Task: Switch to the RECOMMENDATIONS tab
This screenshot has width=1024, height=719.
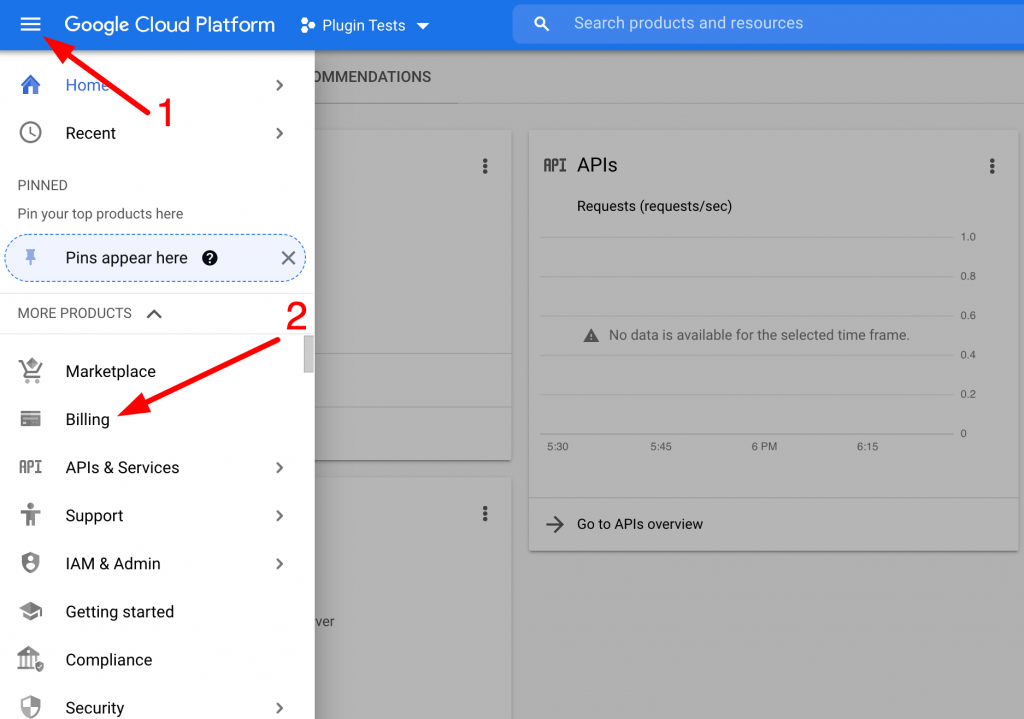Action: (373, 77)
